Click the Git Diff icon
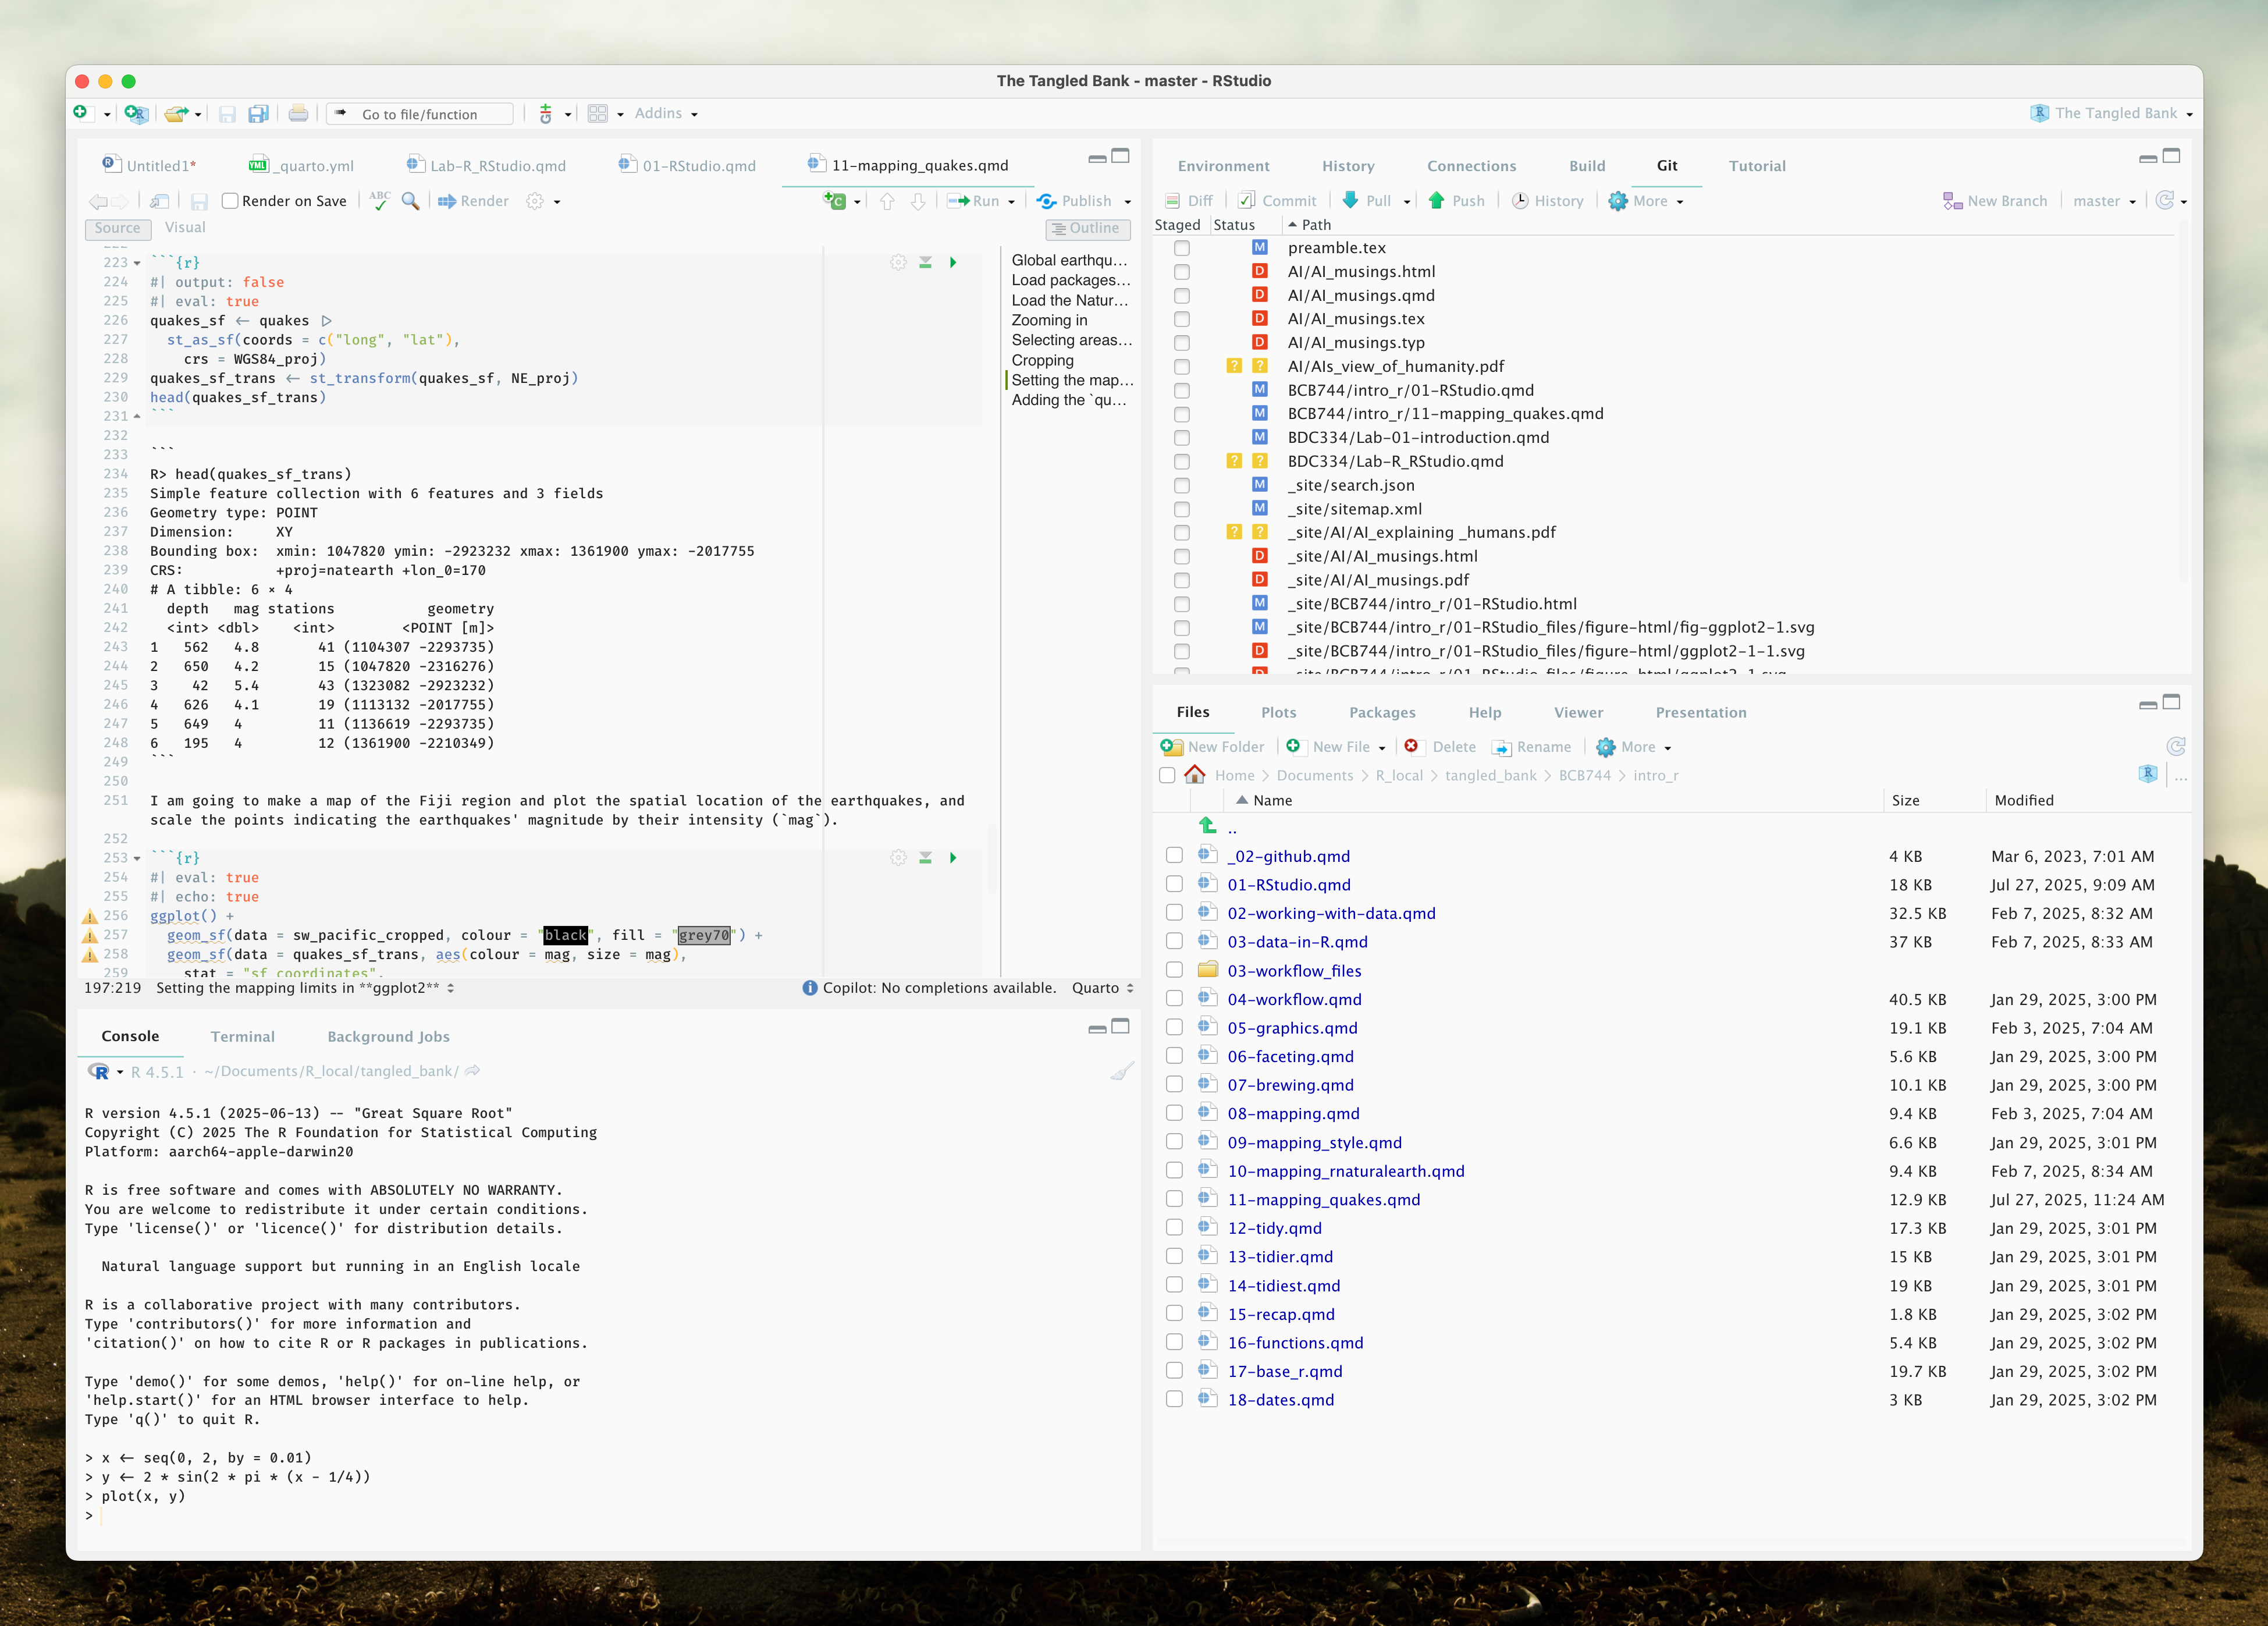The image size is (2268, 1626). click(1173, 201)
